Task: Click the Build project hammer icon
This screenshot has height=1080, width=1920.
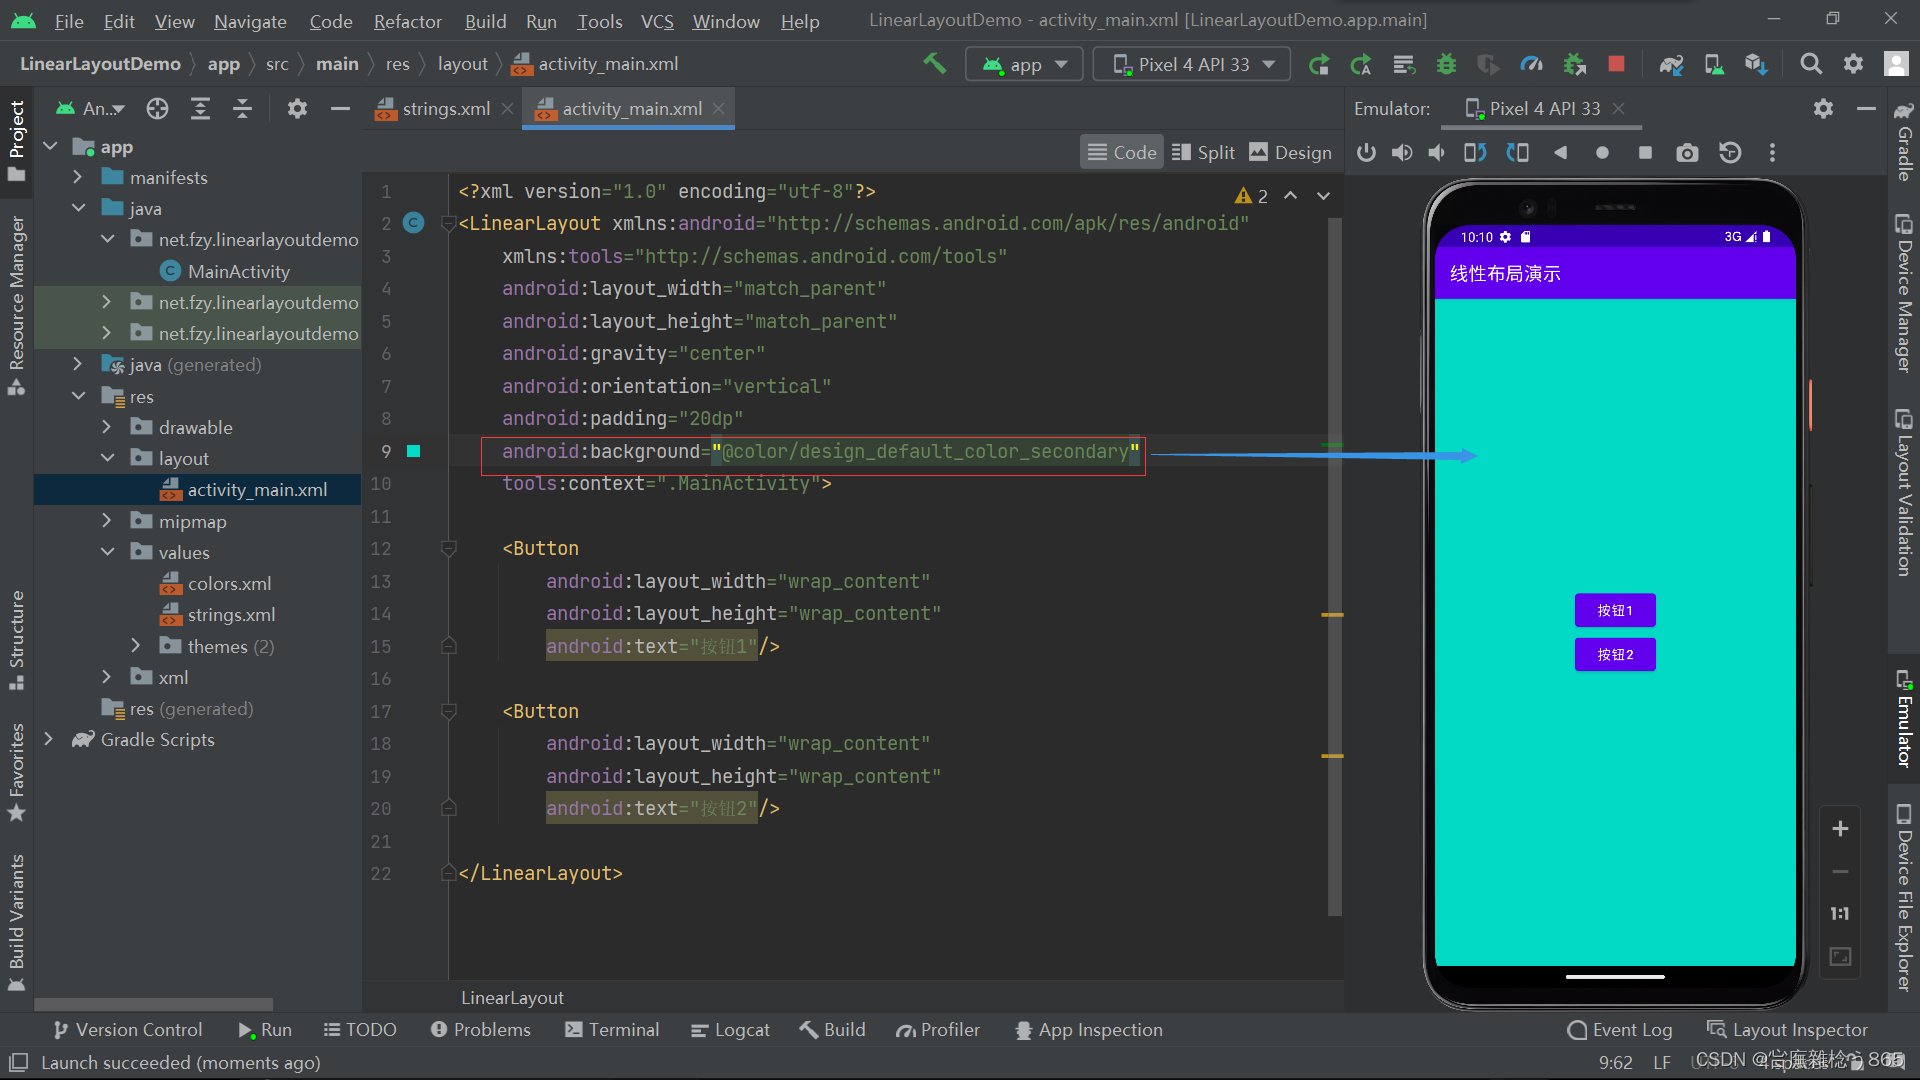Action: point(934,63)
